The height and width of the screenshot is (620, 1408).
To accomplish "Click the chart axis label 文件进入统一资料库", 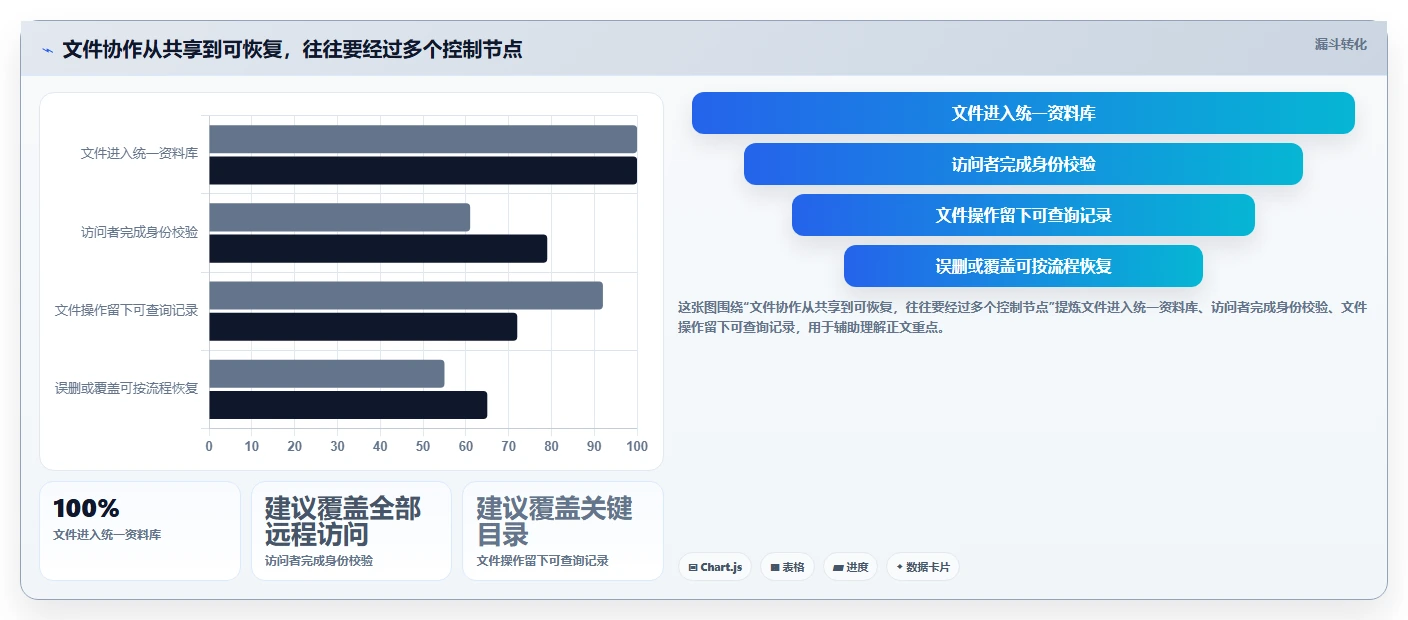I will pos(139,154).
